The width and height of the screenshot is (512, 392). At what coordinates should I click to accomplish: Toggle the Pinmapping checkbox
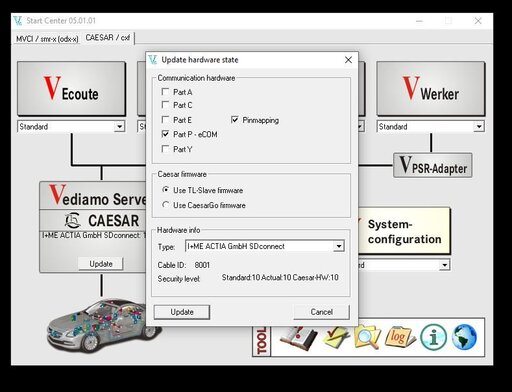[x=235, y=119]
